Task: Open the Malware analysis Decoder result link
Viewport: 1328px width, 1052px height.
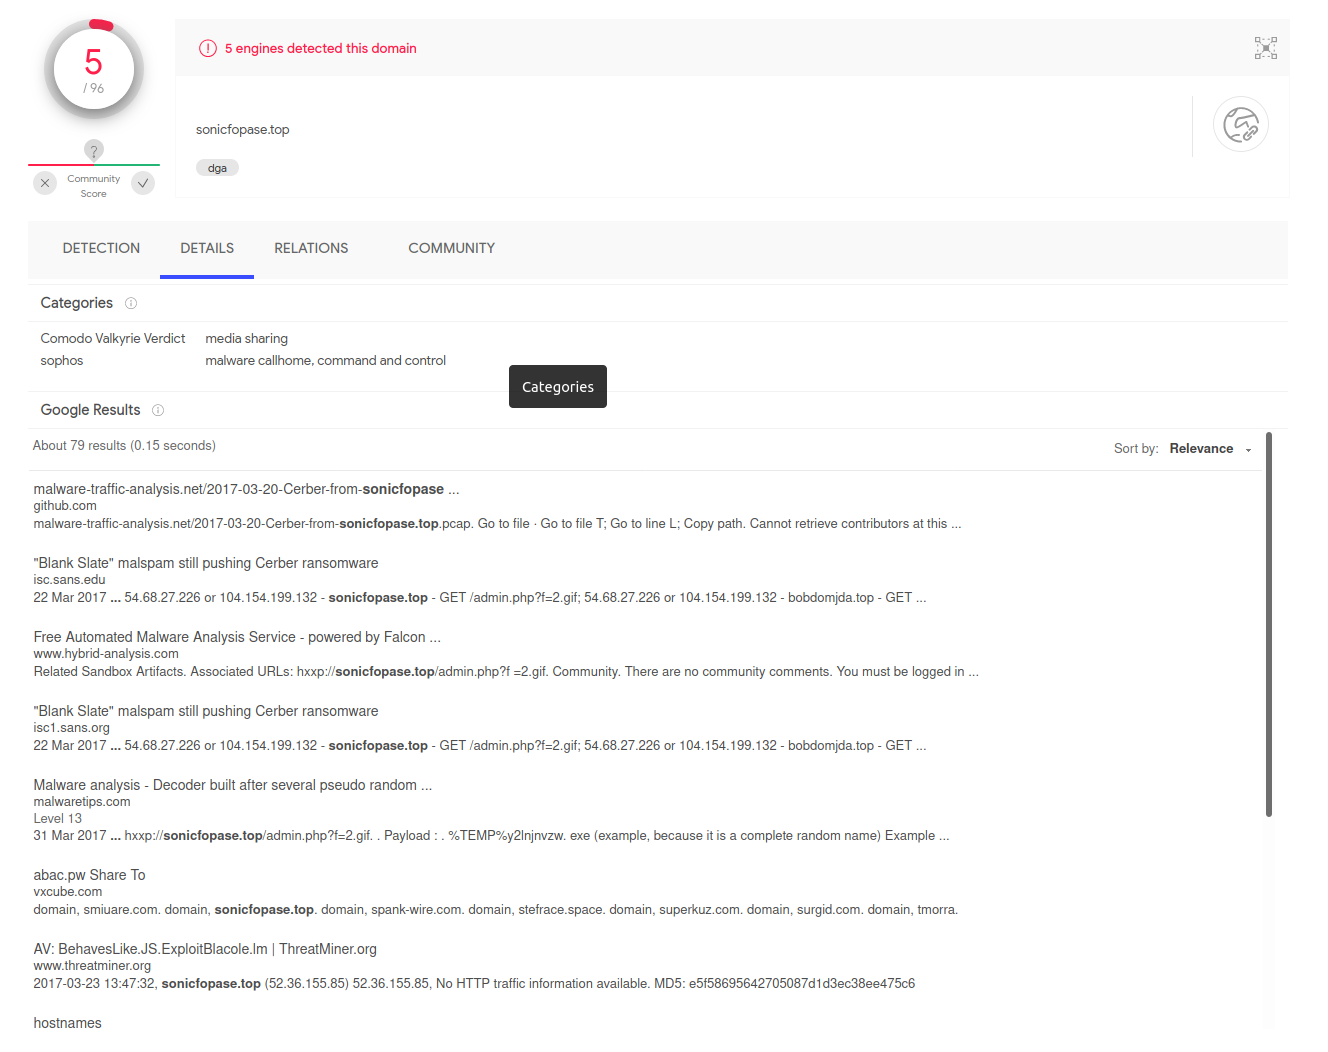Action: click(232, 785)
